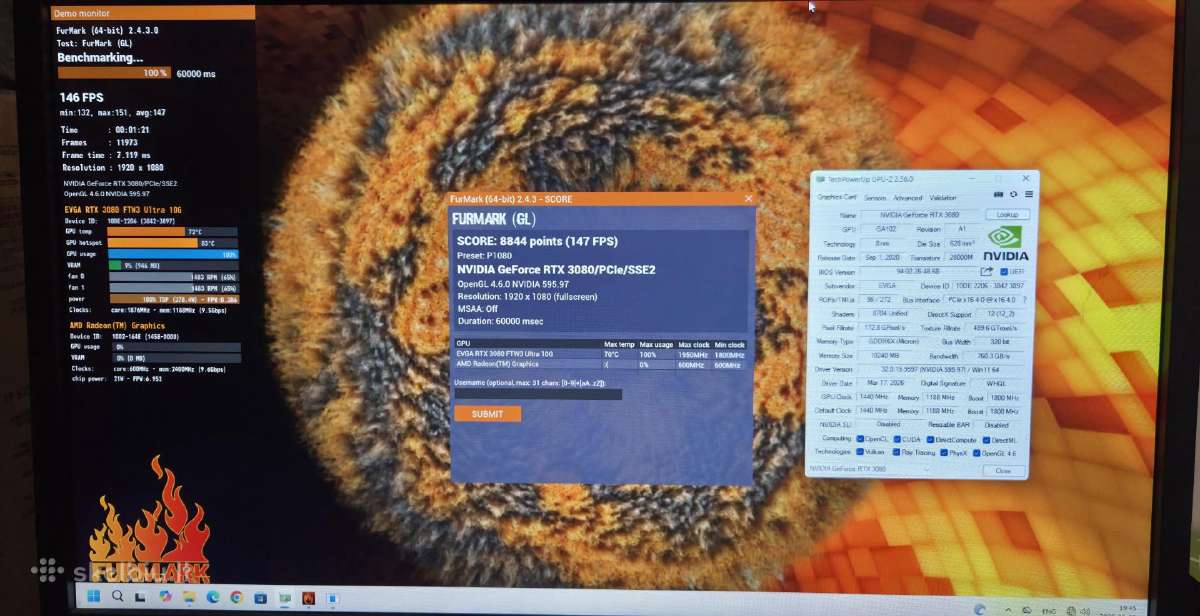
Task: Toggle the DirectCompute checkbox
Action: point(931,440)
